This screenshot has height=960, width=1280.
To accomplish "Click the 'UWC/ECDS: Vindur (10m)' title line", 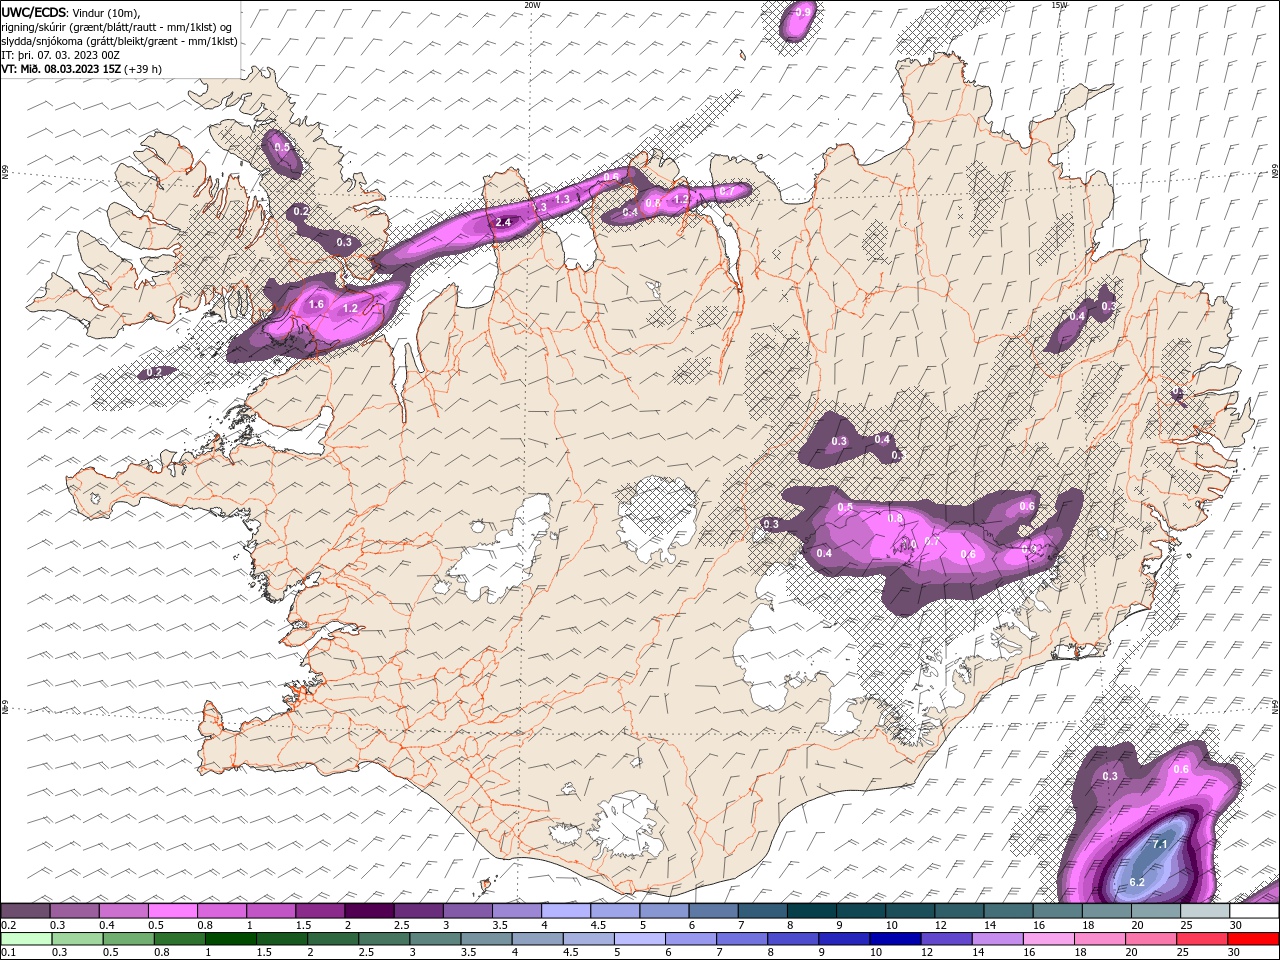I will 71,12.
